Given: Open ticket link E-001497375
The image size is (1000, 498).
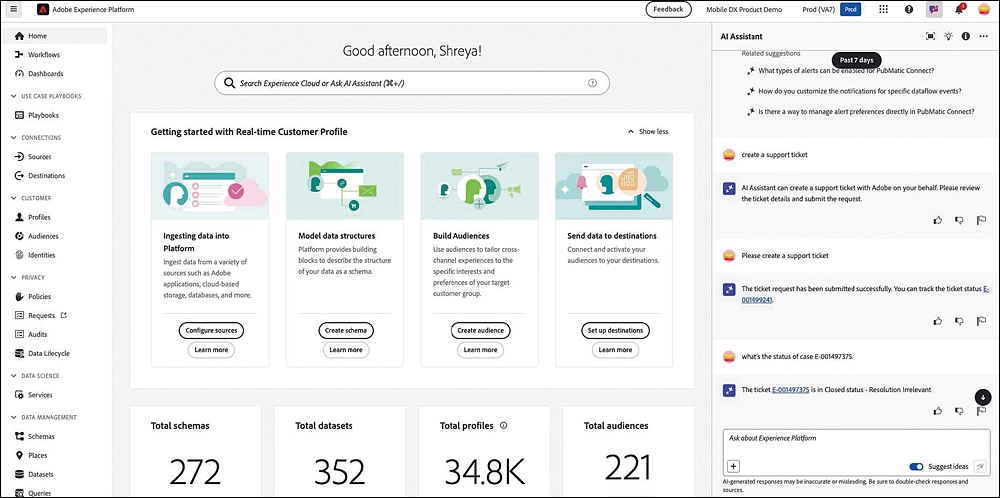Looking at the screenshot, I should (x=790, y=390).
